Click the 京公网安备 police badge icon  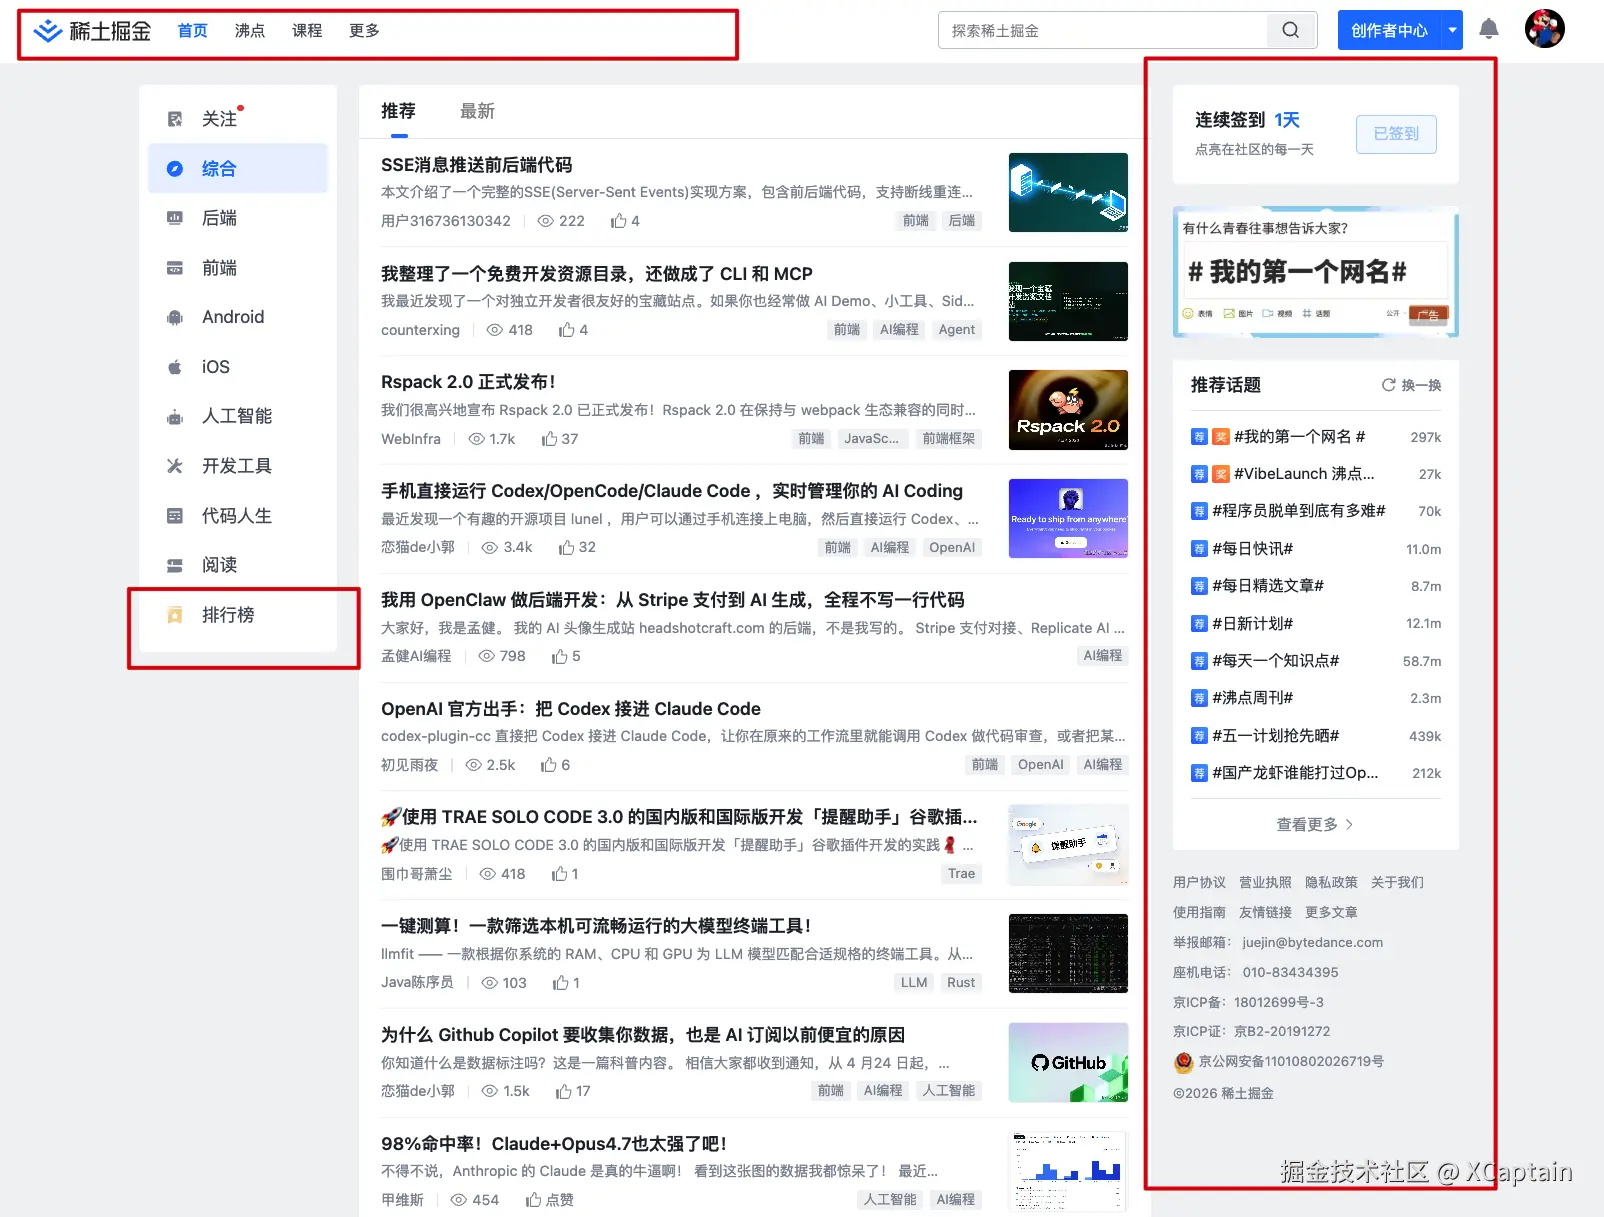tap(1184, 1062)
